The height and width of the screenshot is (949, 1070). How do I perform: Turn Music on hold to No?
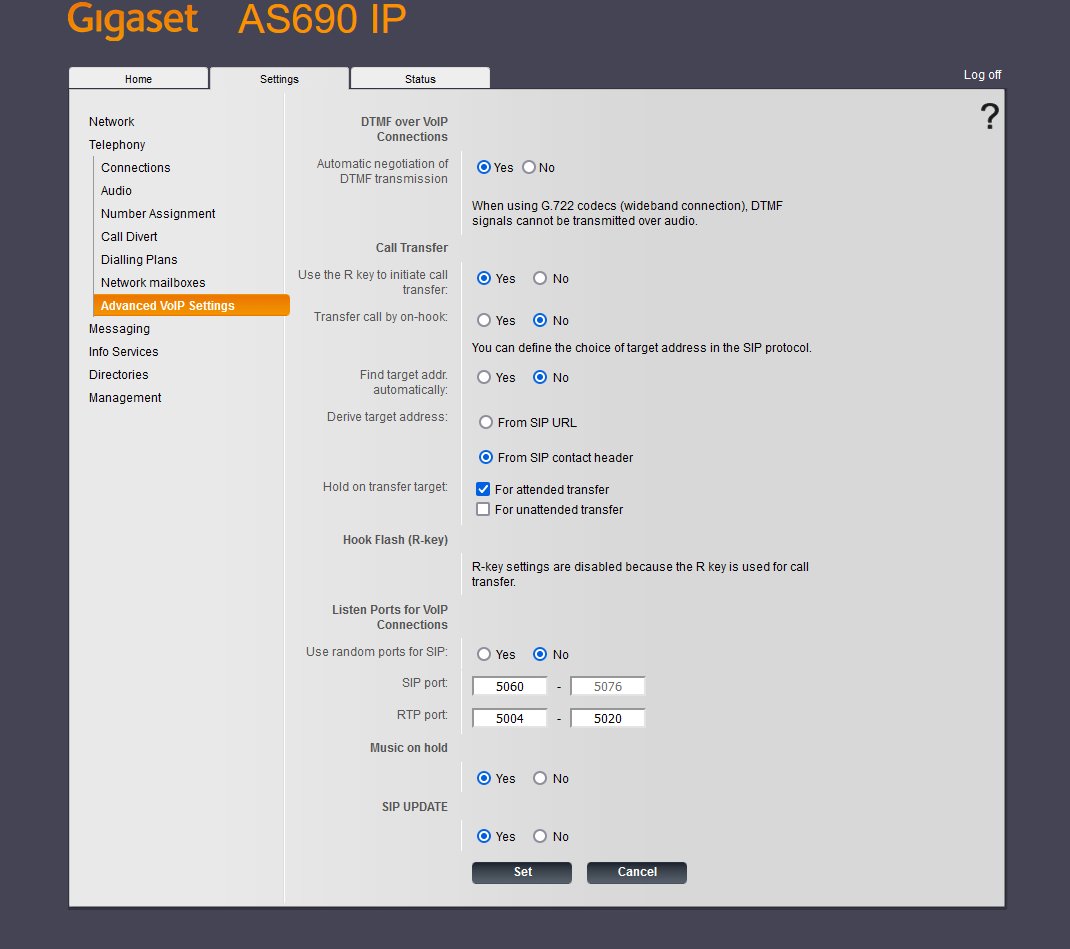(540, 778)
